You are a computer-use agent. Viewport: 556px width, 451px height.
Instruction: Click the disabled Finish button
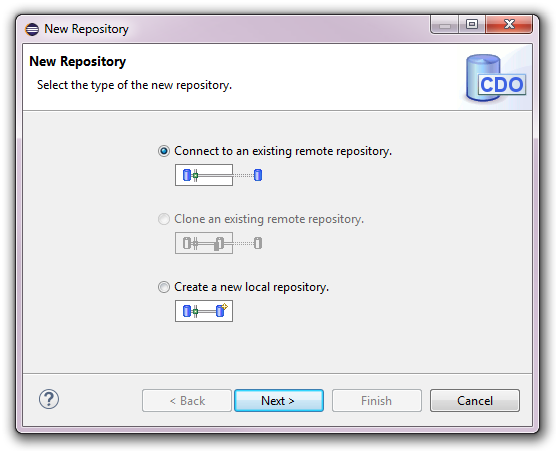[x=377, y=401]
